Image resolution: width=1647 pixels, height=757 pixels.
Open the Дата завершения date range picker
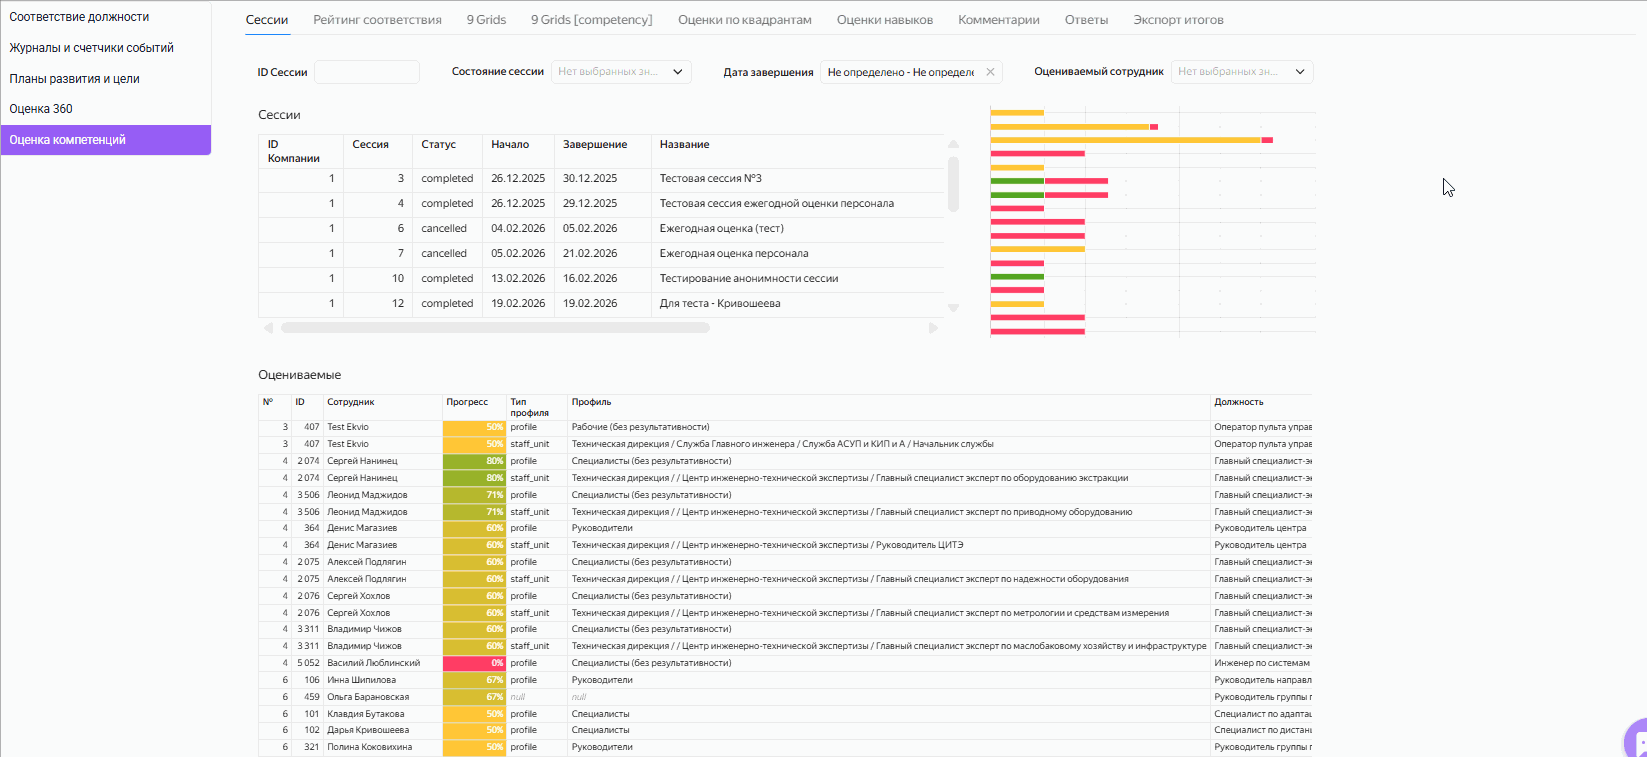[x=900, y=72]
